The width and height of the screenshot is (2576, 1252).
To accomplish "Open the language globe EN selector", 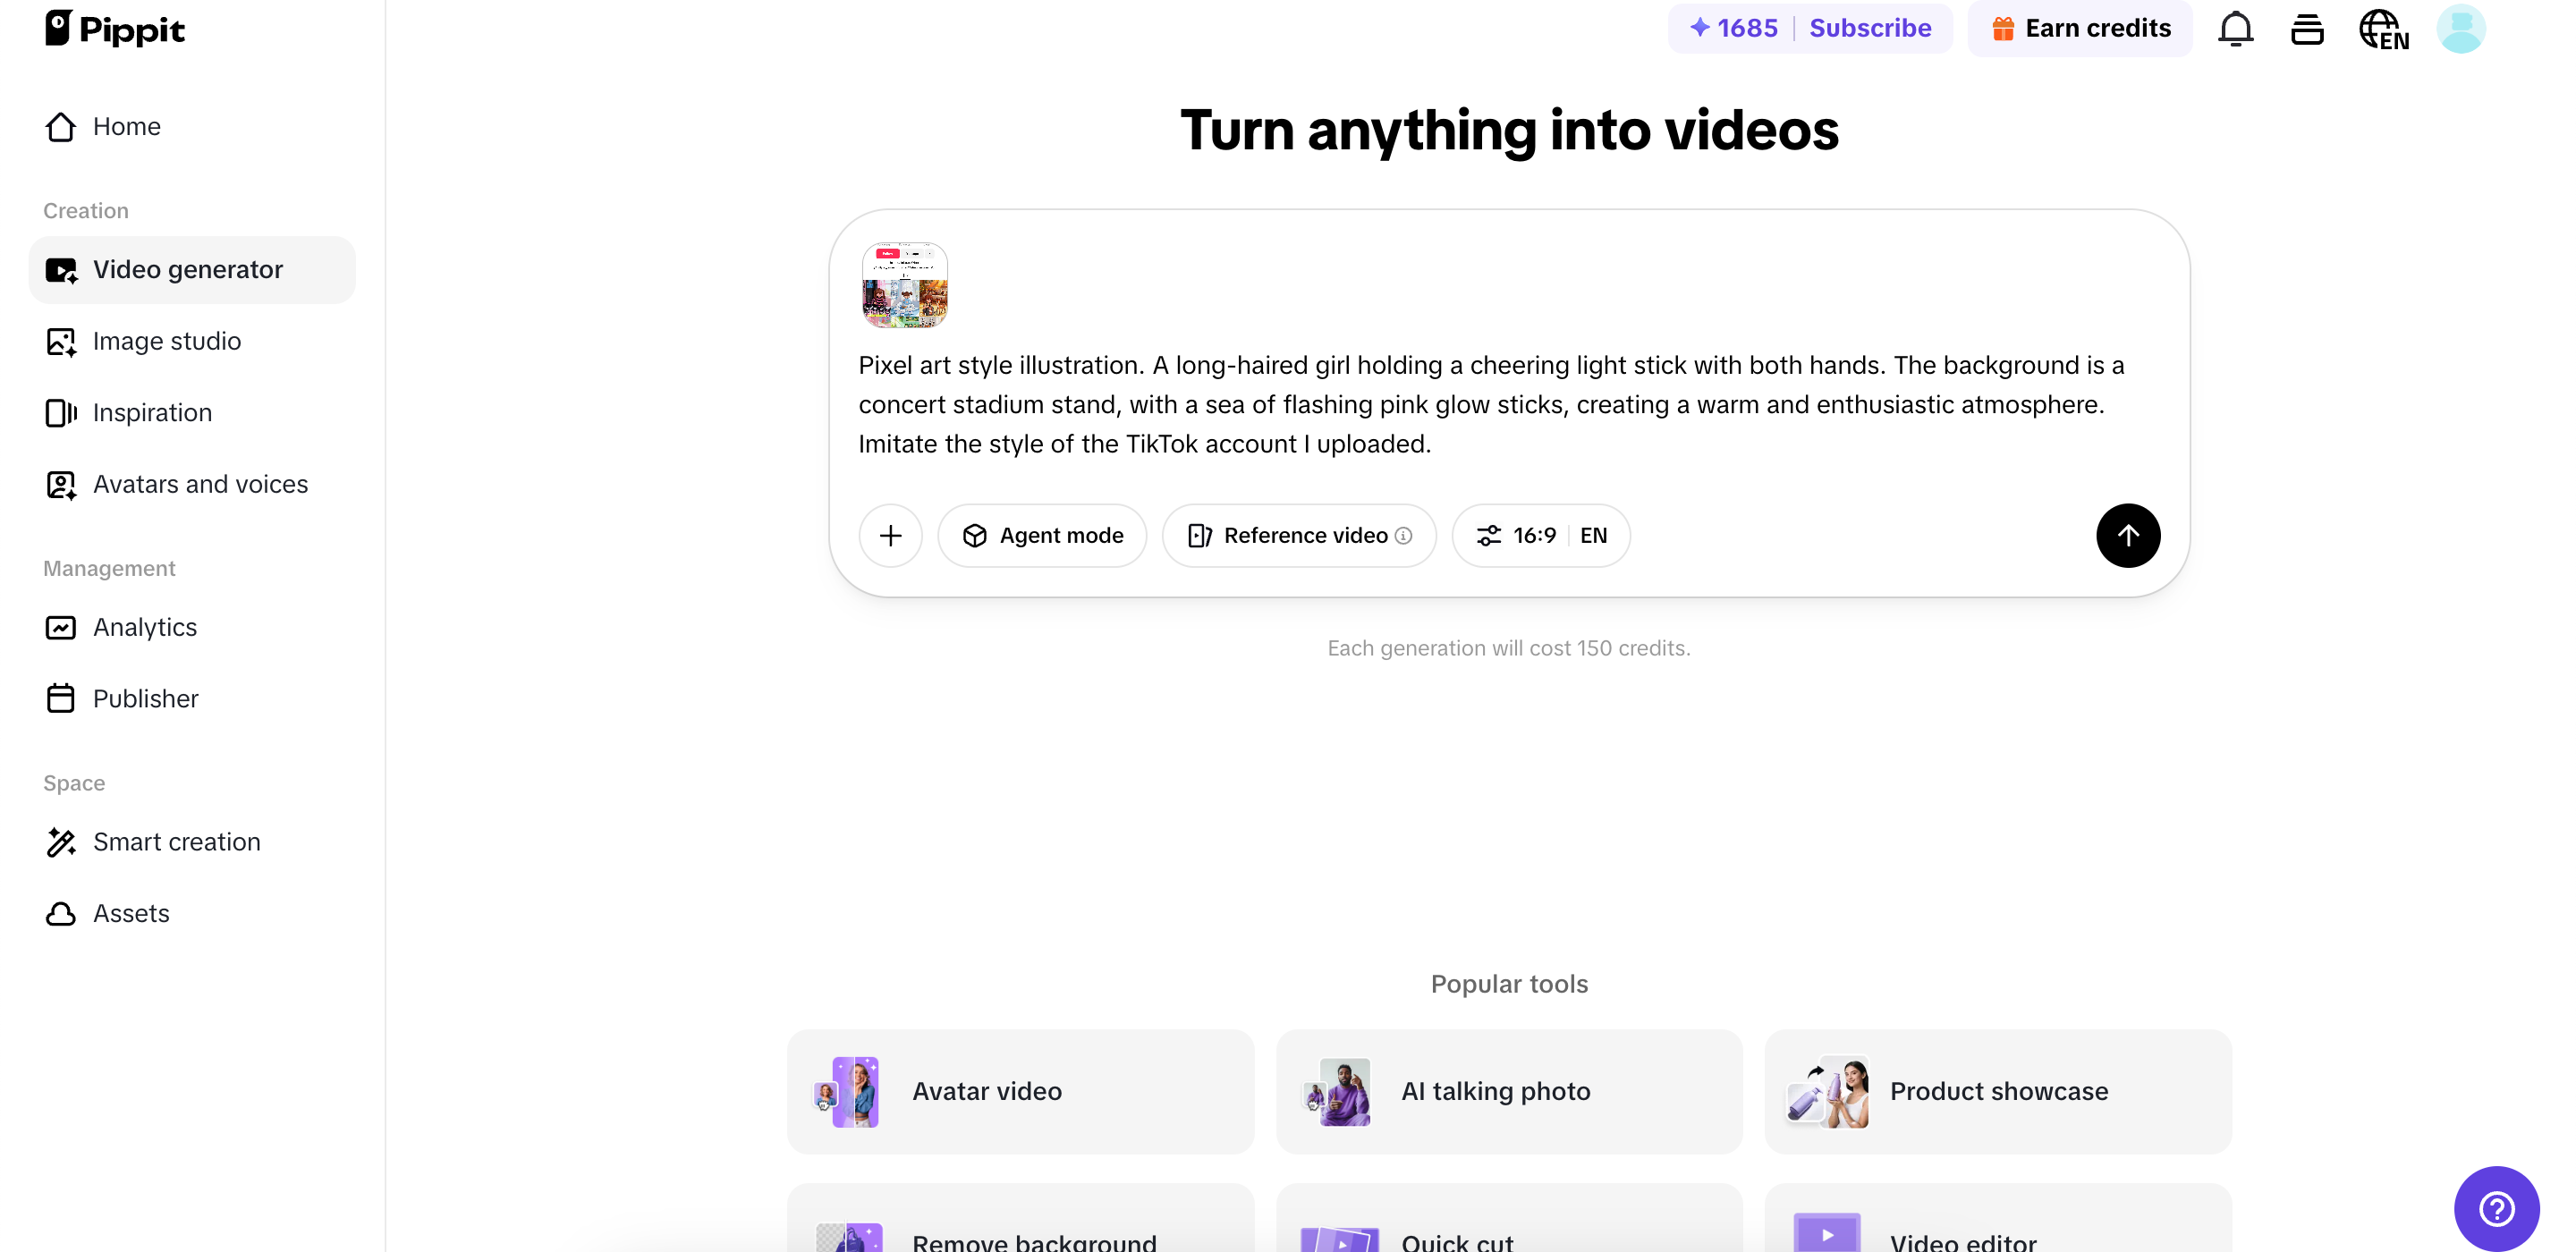I will click(2384, 29).
